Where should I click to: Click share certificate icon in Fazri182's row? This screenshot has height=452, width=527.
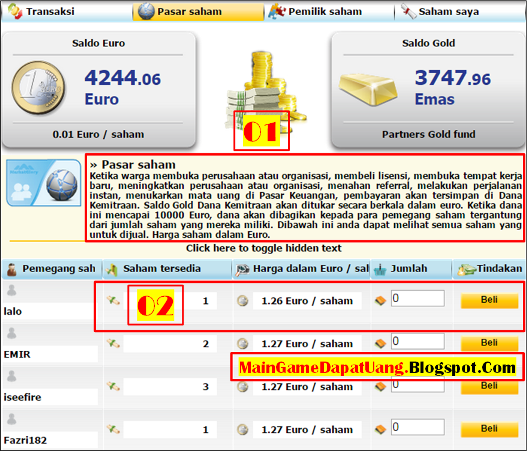[x=113, y=429]
